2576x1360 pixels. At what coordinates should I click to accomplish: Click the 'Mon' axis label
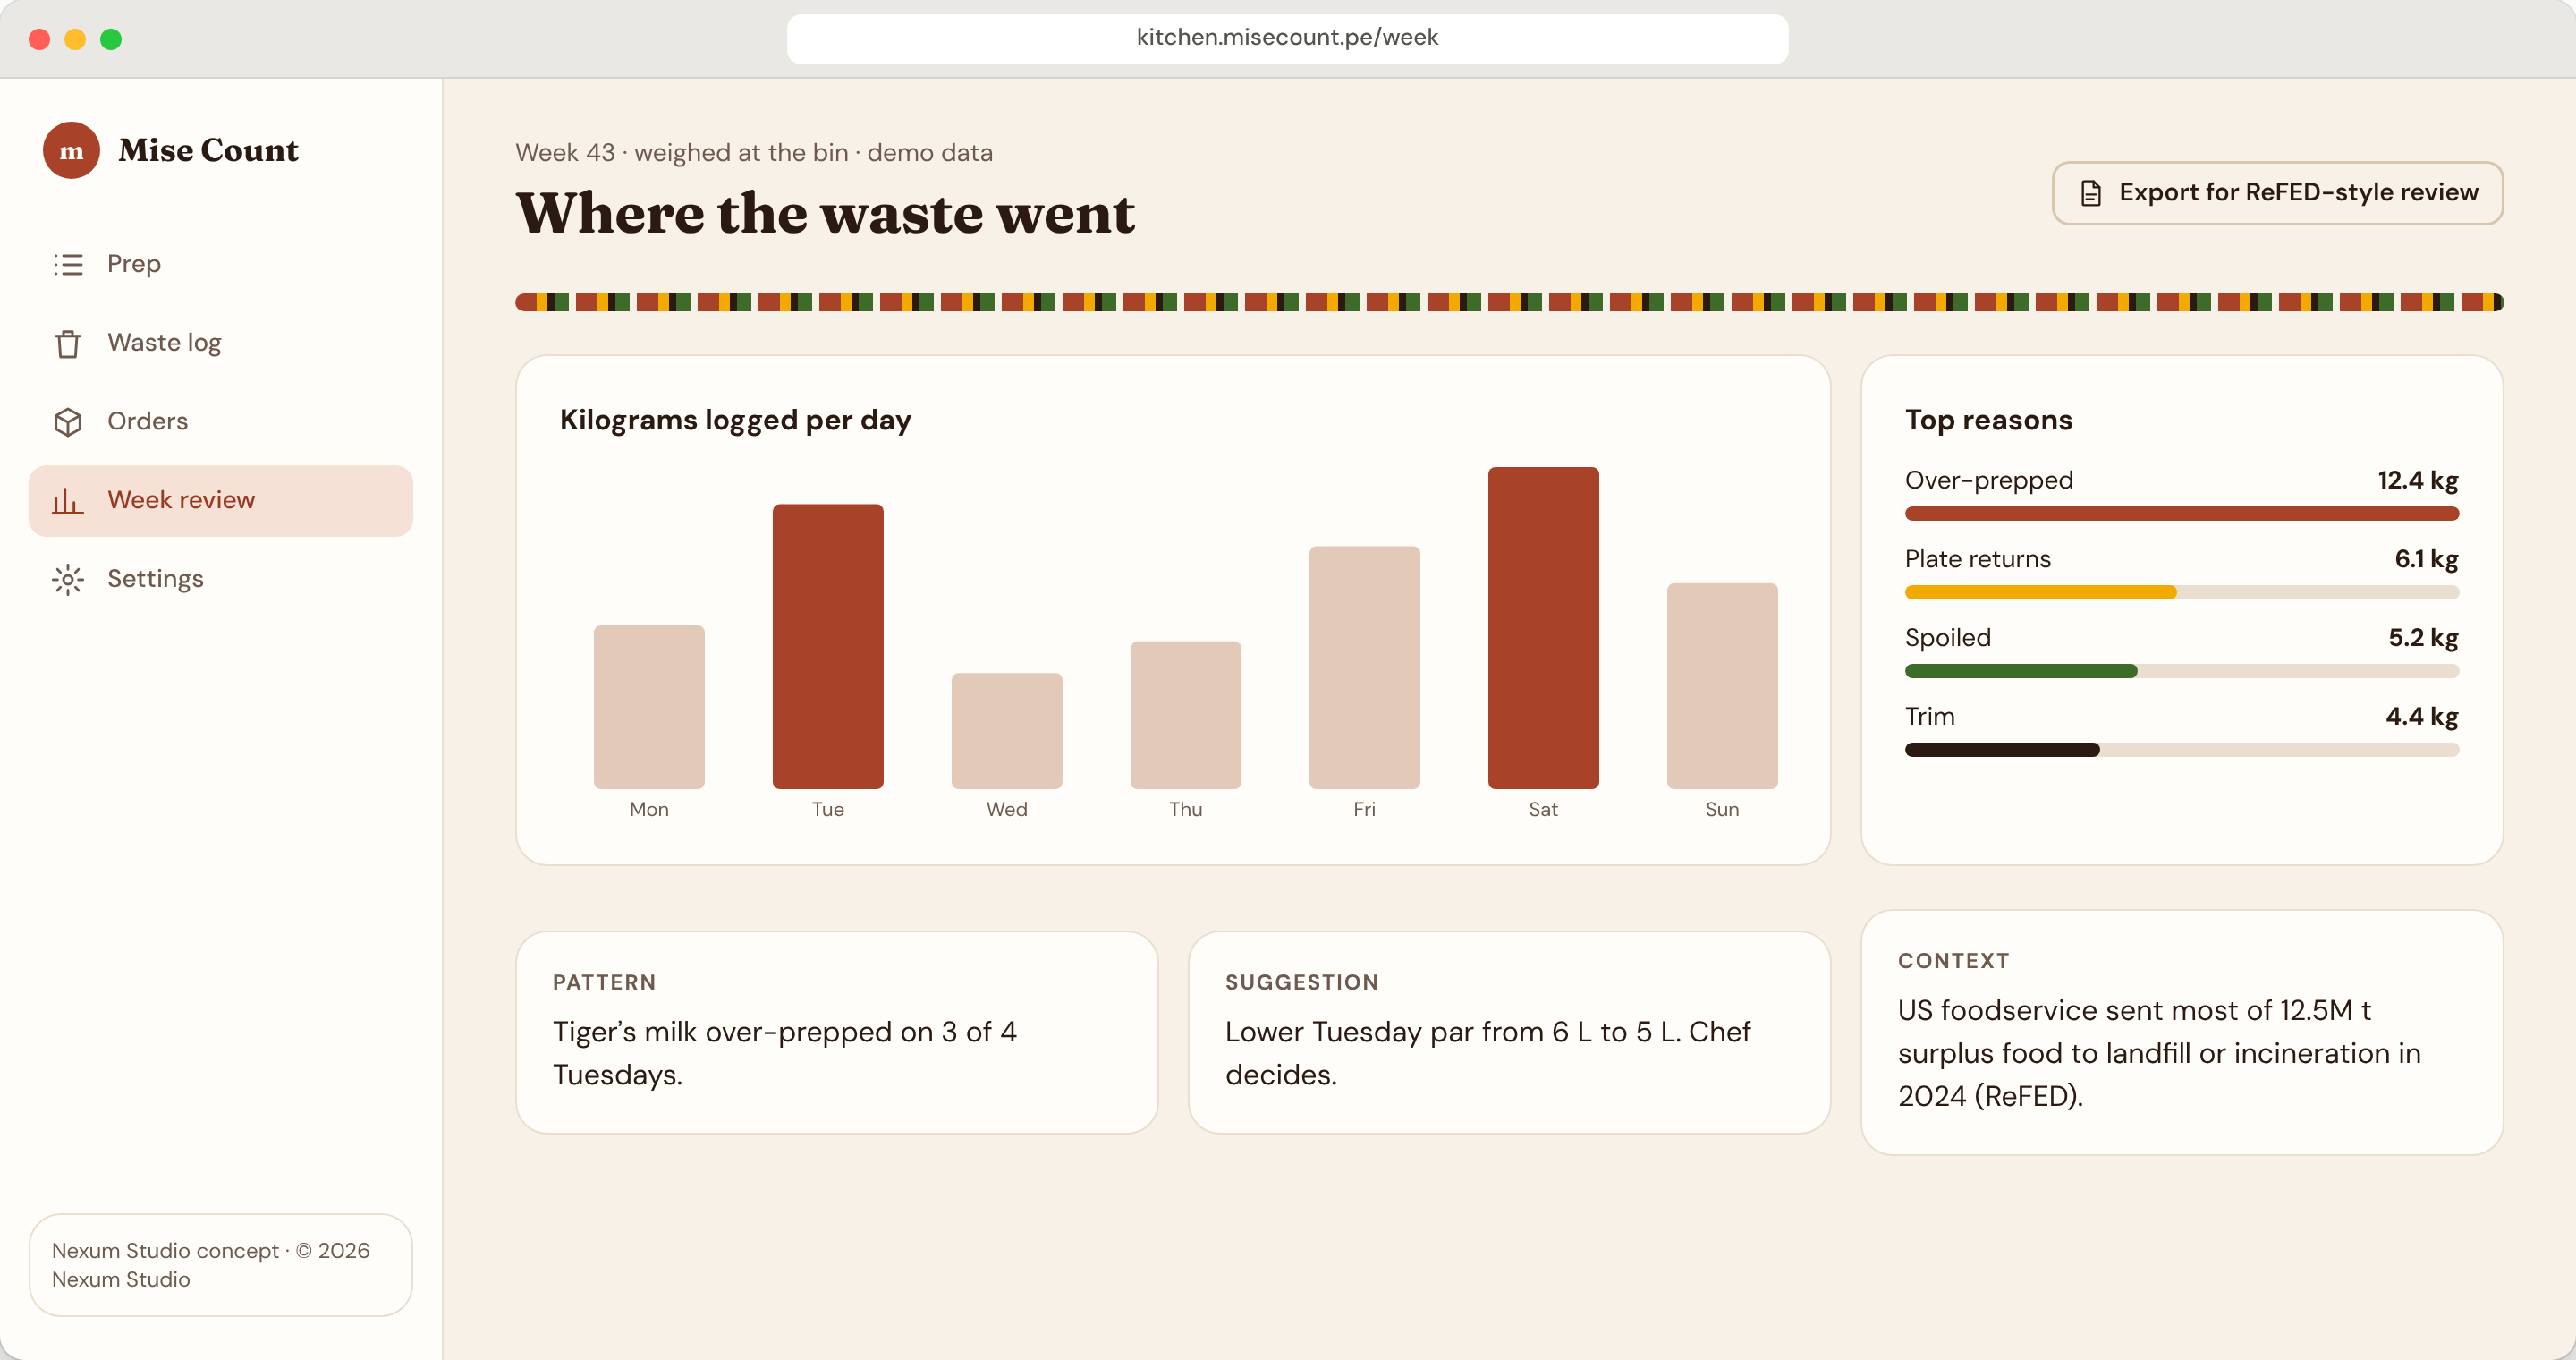[649, 809]
